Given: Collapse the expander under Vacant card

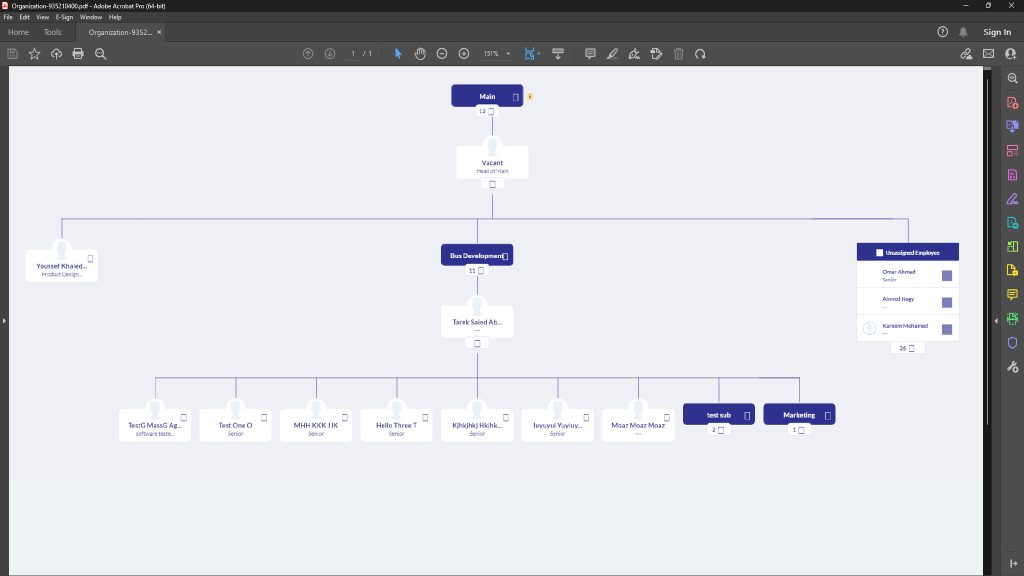Looking at the screenshot, I should (x=492, y=184).
